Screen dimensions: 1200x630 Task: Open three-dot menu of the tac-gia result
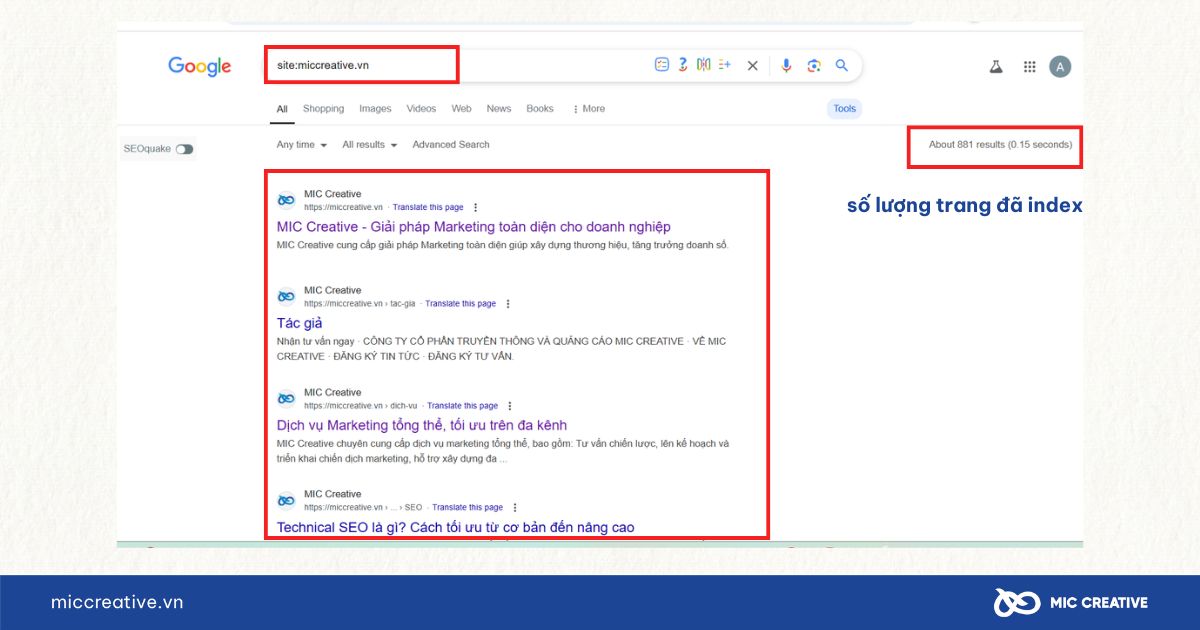(507, 303)
